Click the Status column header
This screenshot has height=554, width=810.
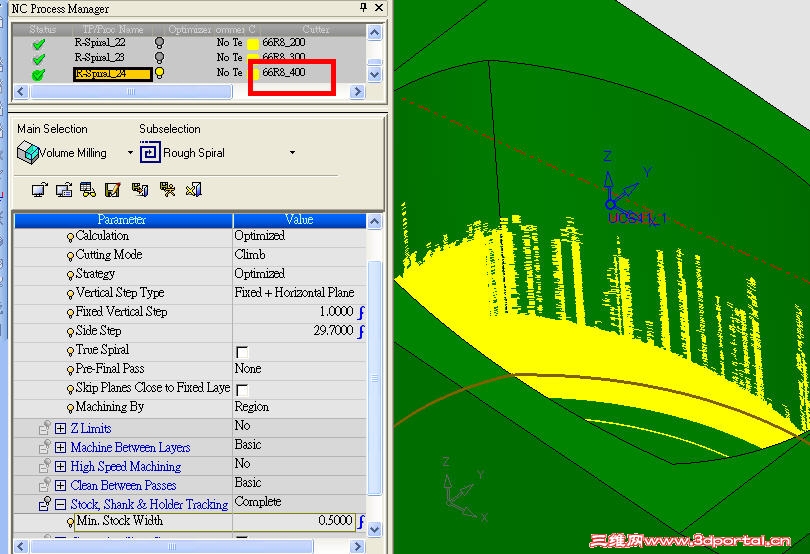pyautogui.click(x=43, y=29)
